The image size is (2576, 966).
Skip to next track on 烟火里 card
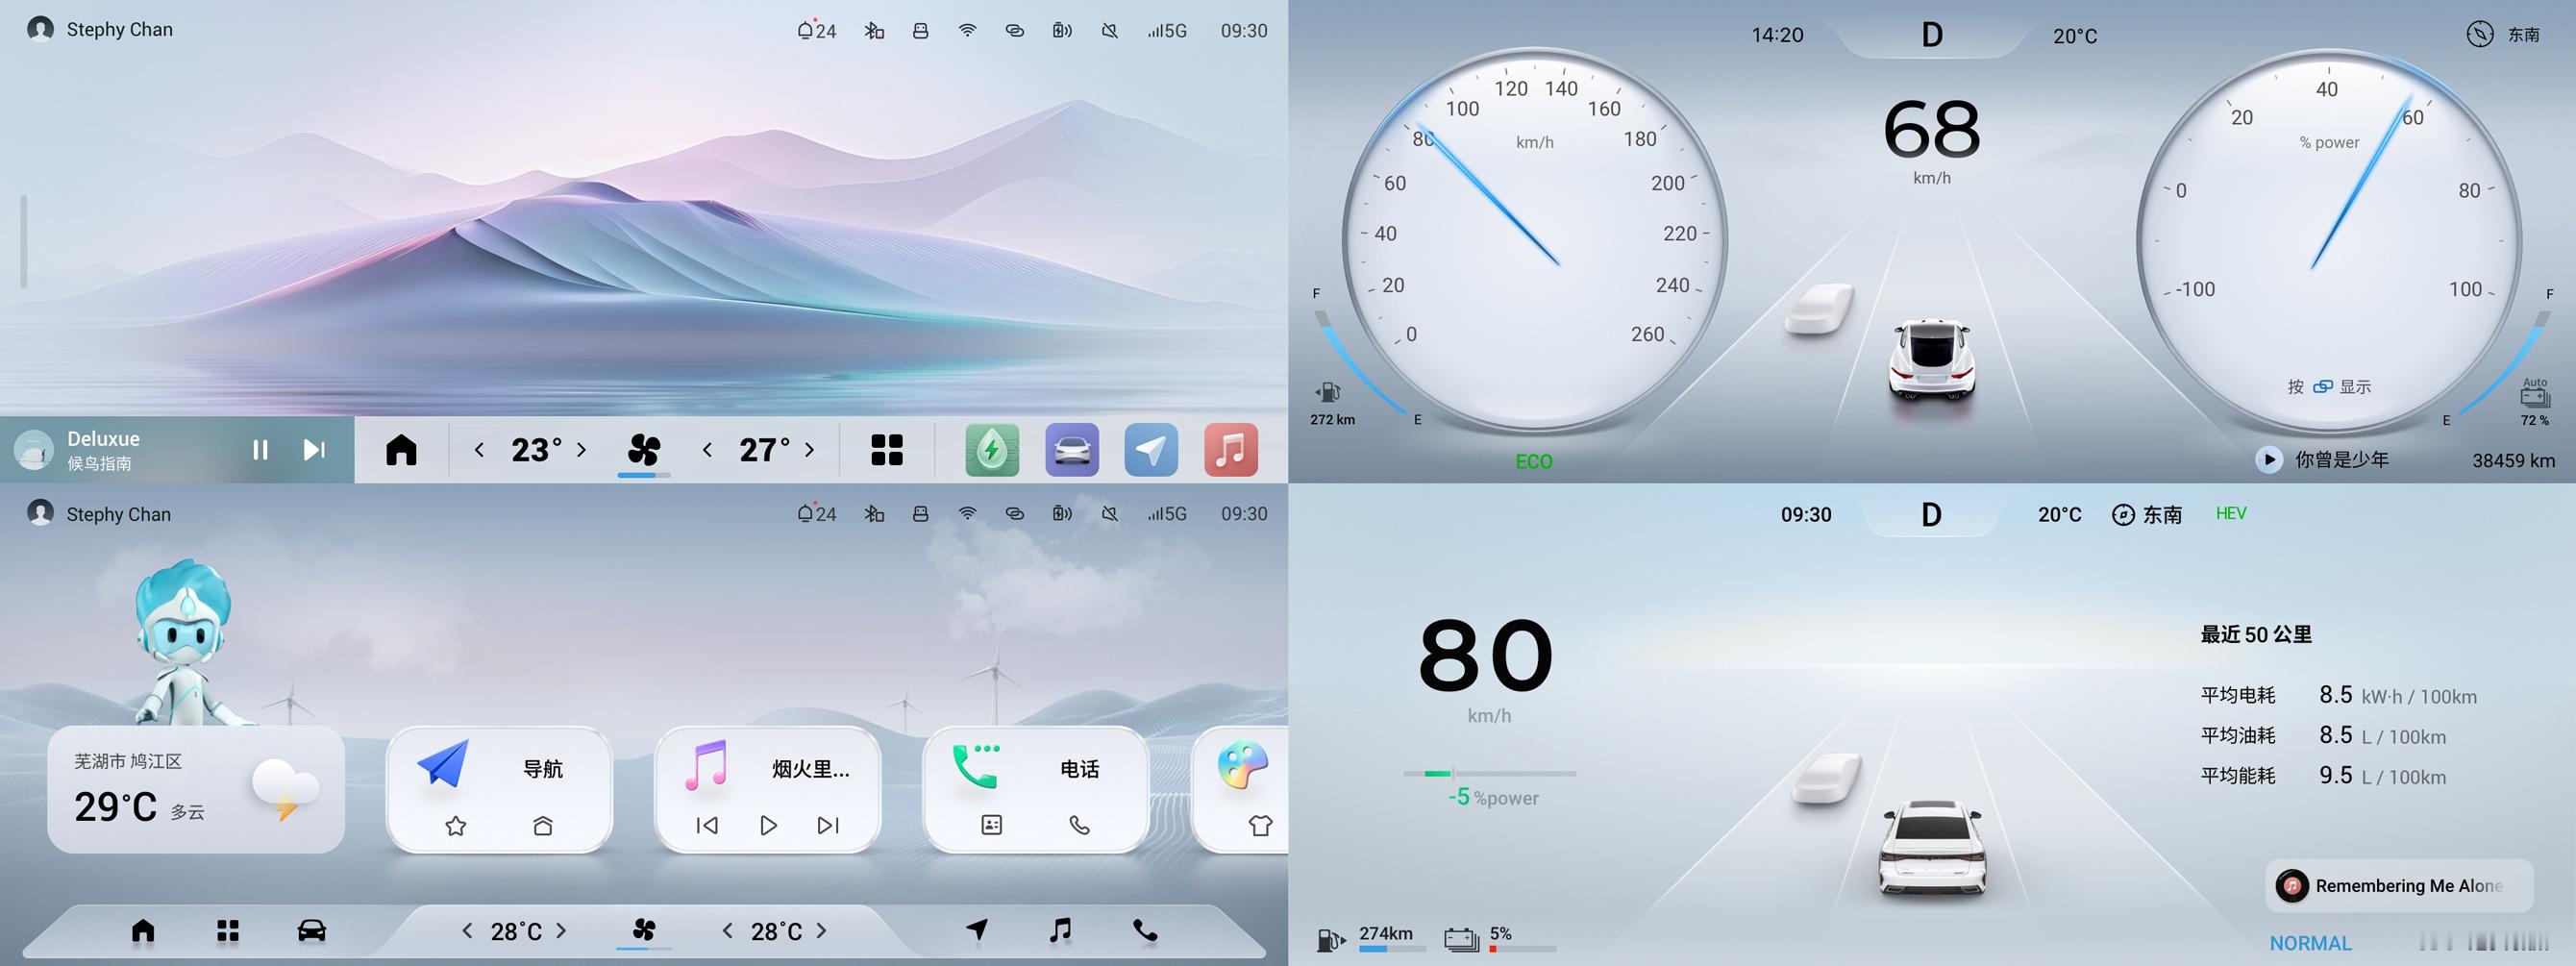(828, 825)
